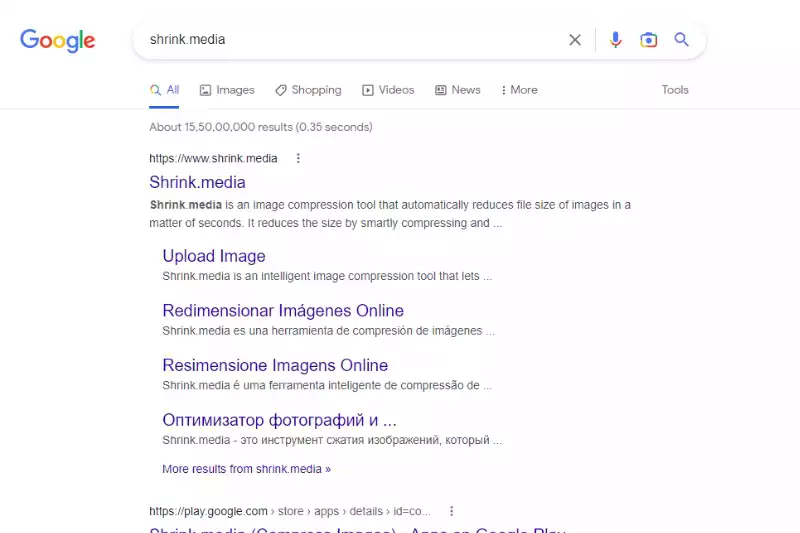
Task: Start voice search with microphone icon
Action: 616,40
